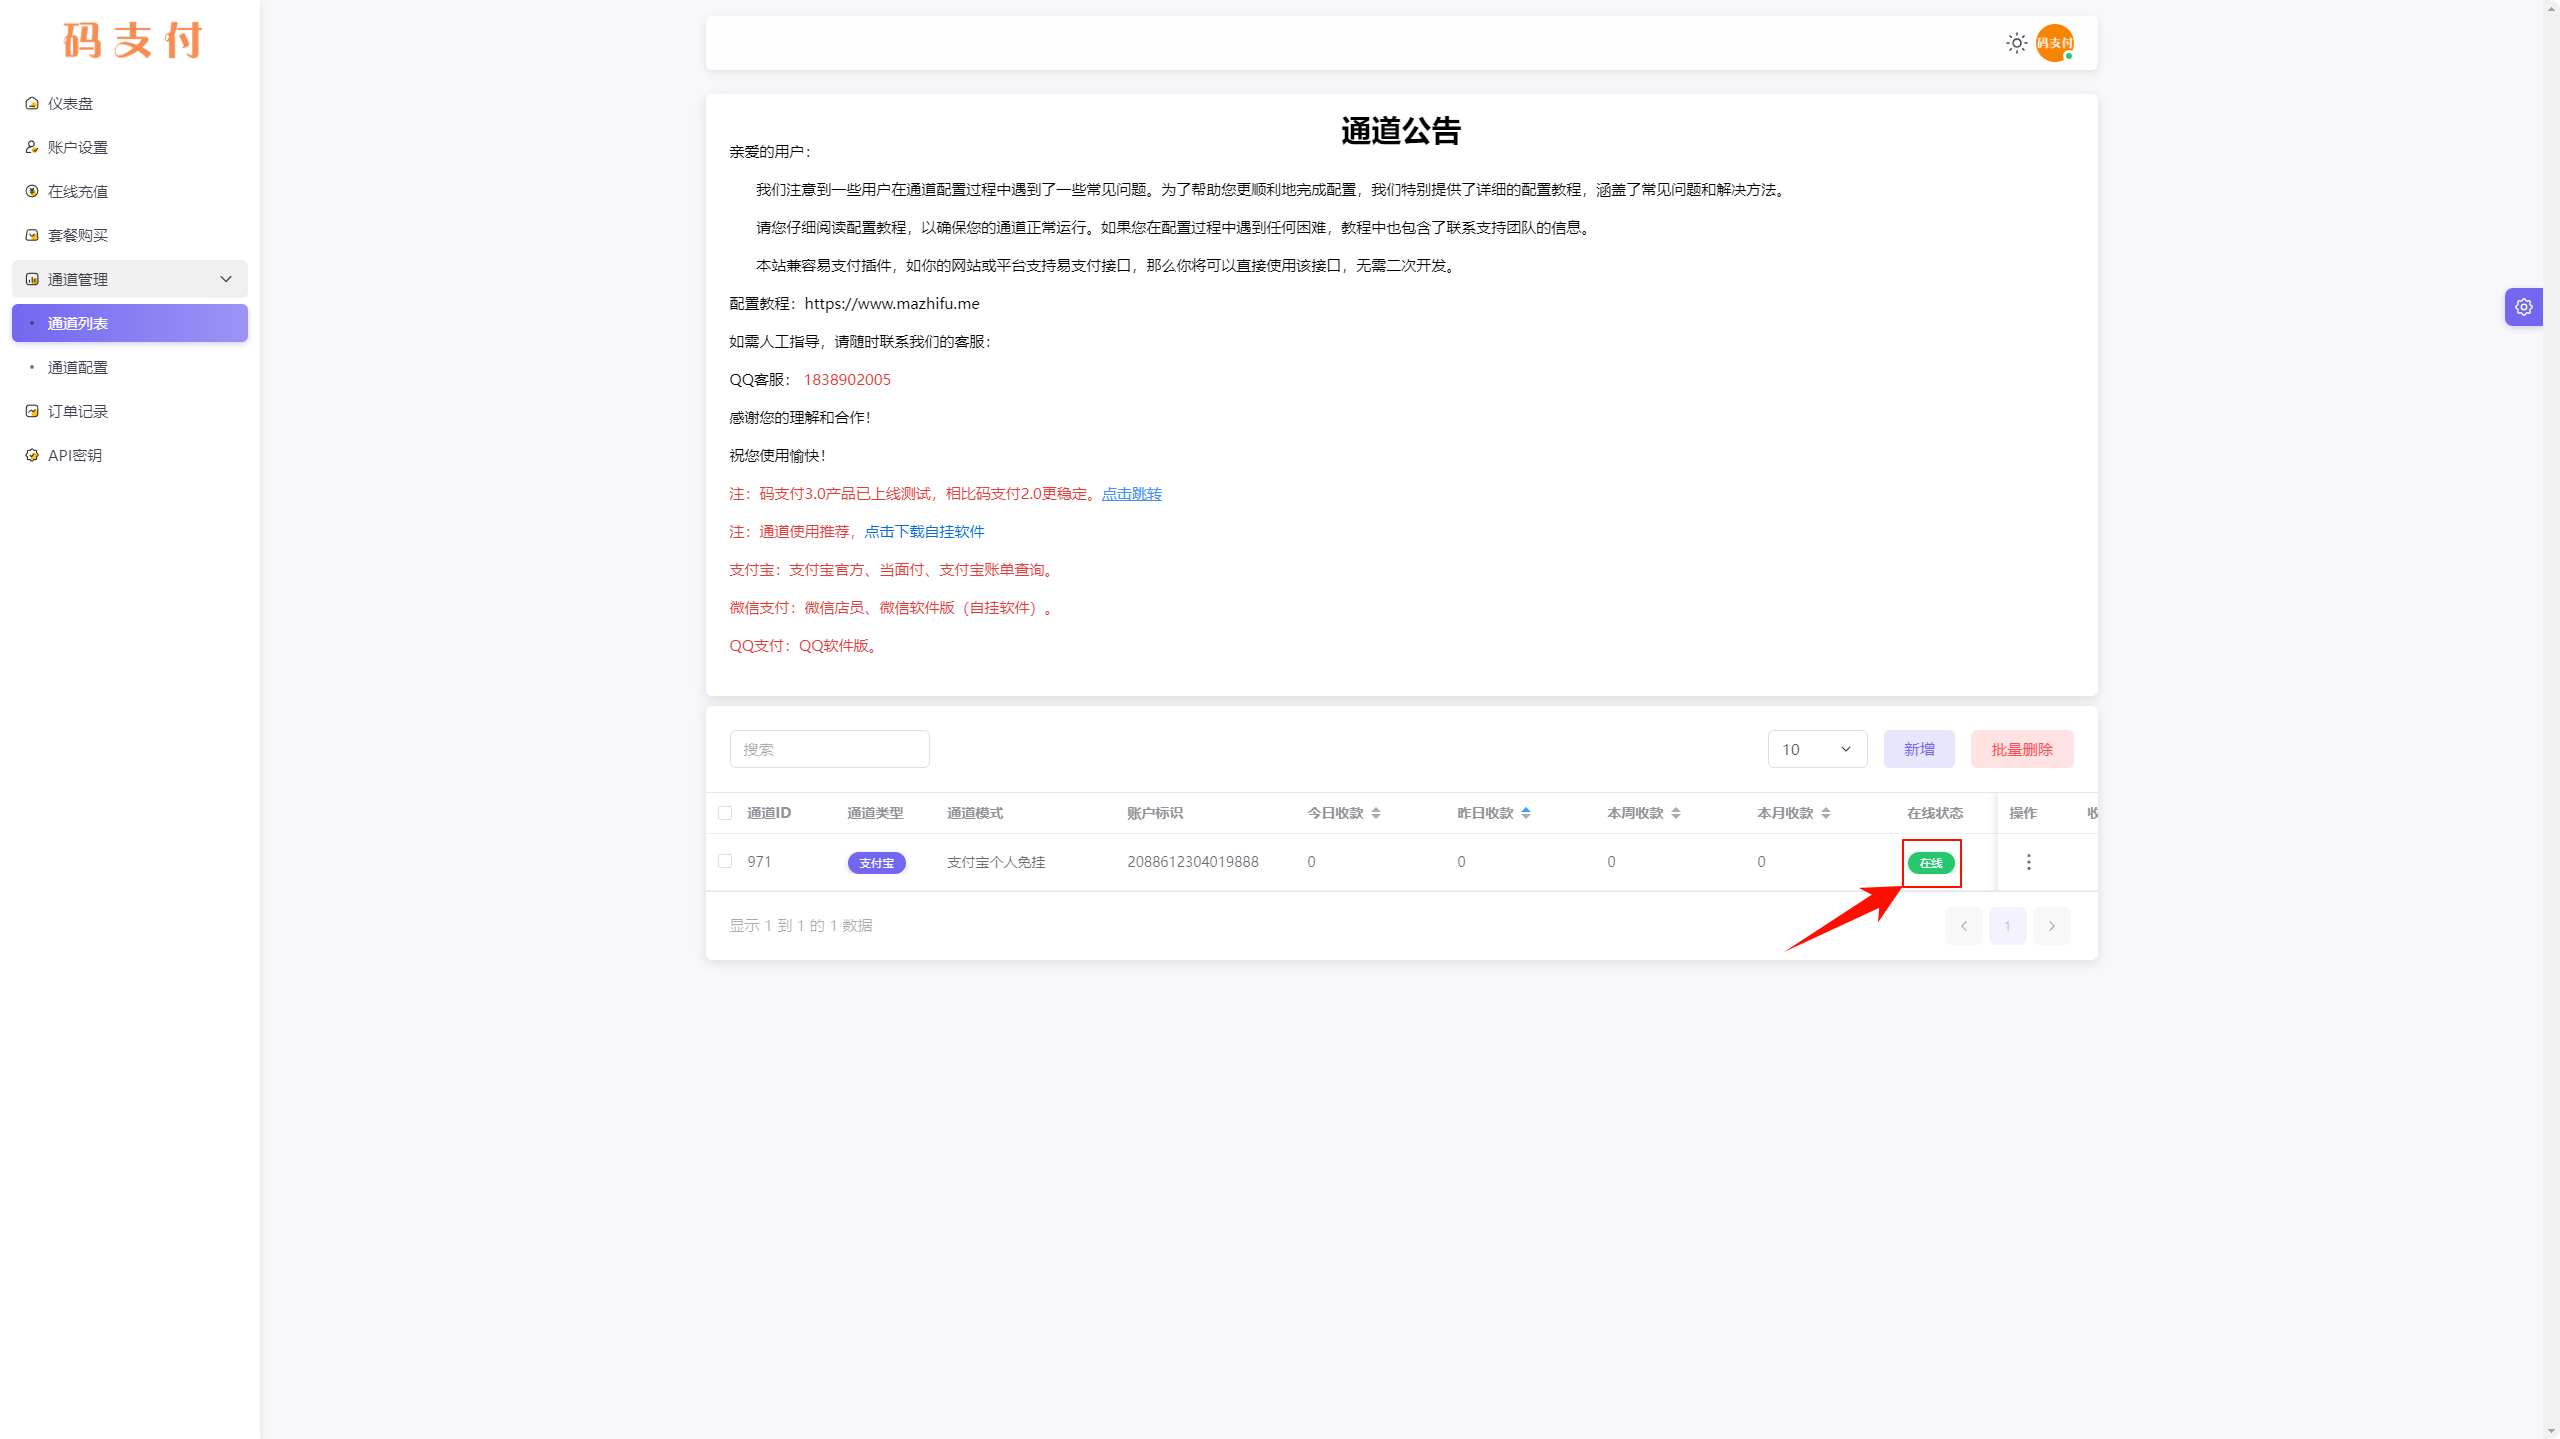This screenshot has width=2560, height=1439.
Task: Open row actions three-dot menu
Action: (x=2028, y=862)
